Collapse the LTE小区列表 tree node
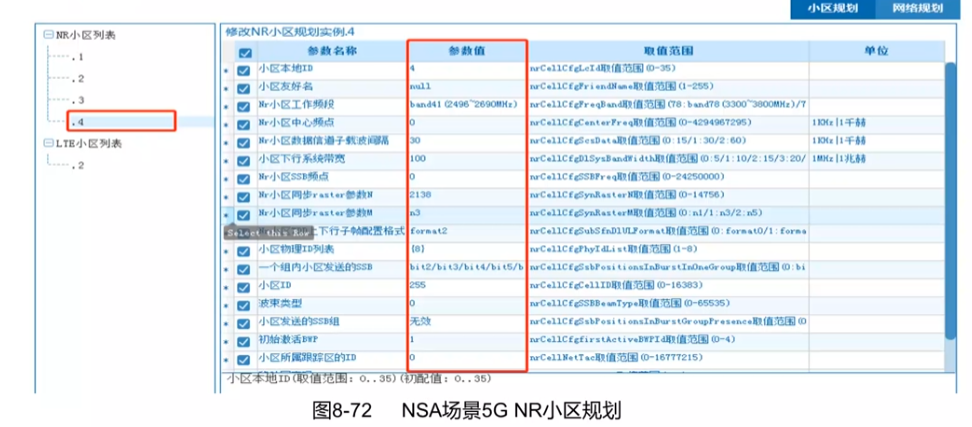 tap(48, 144)
